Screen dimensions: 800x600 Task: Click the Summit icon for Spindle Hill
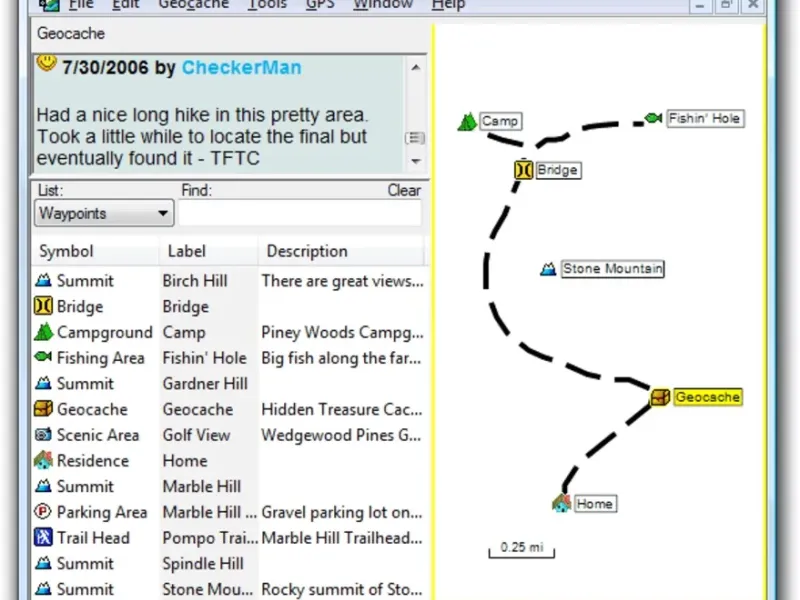[44, 563]
